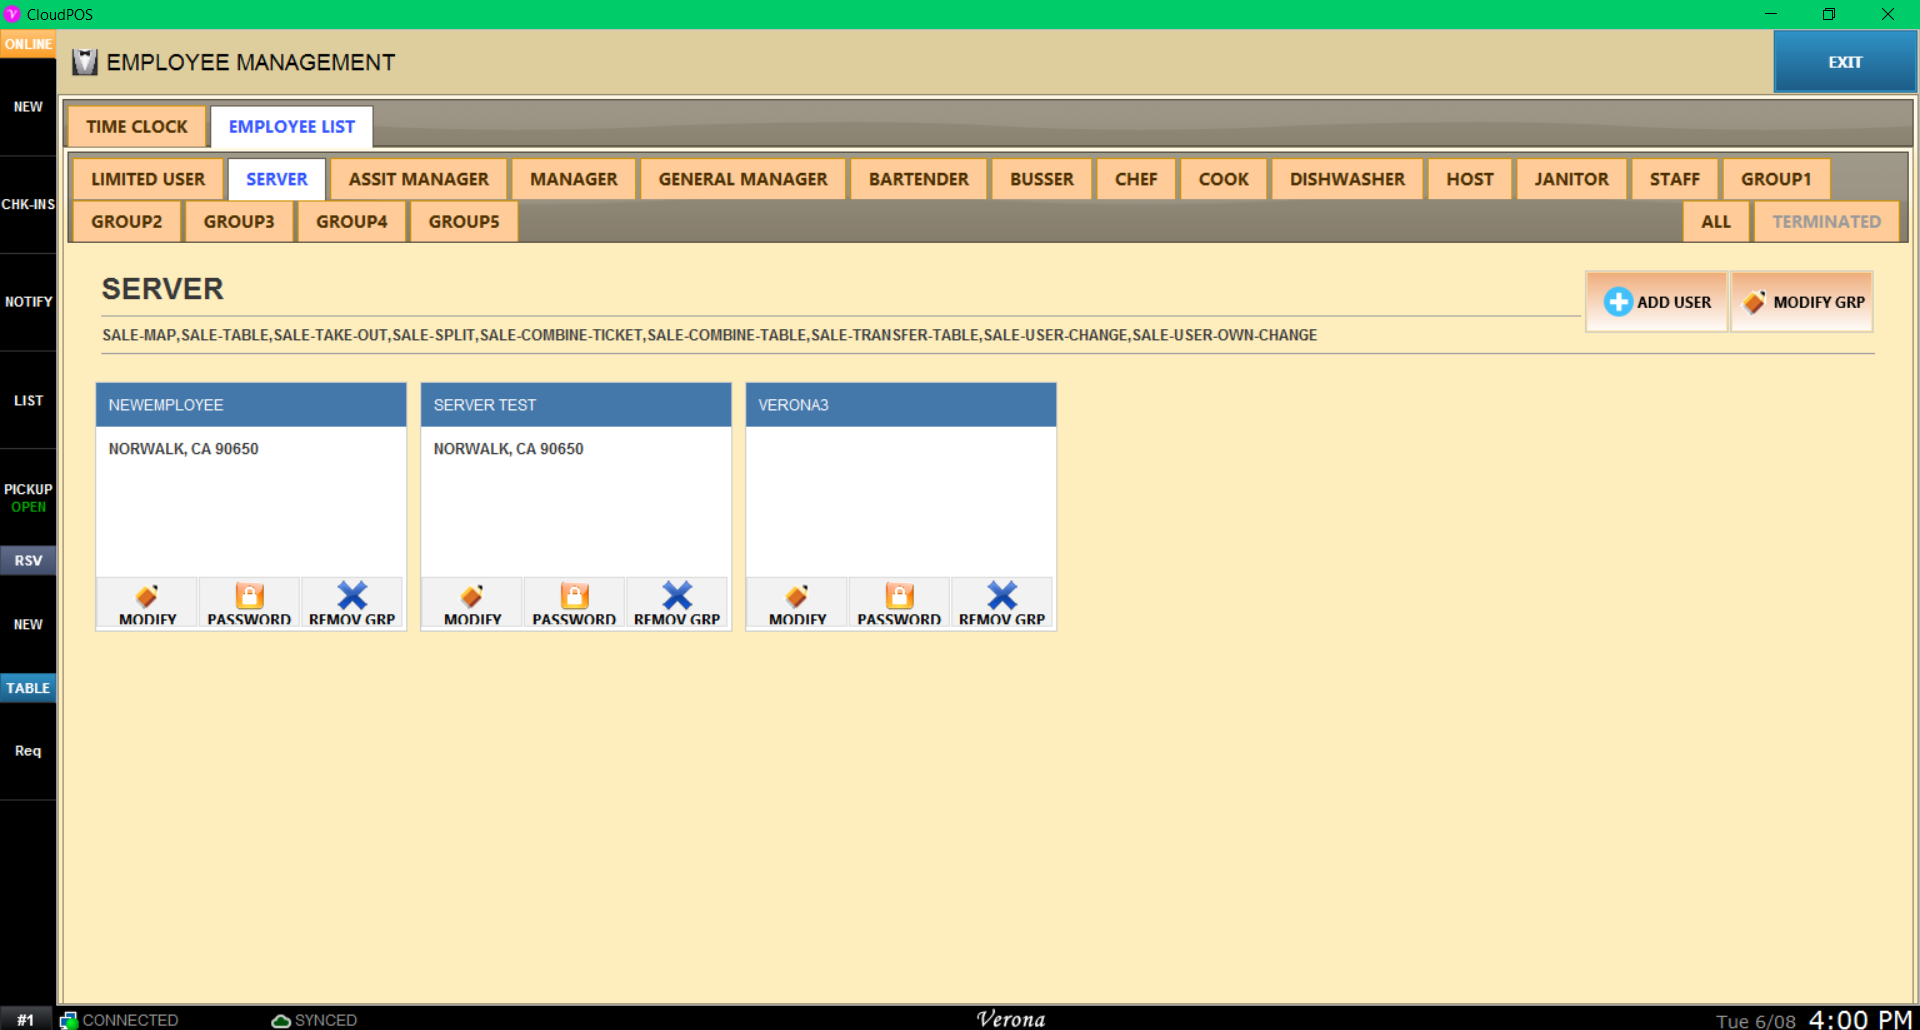Screen dimensions: 1920x1030
Task: Open the CHK-INS sidebar item
Action: point(28,204)
